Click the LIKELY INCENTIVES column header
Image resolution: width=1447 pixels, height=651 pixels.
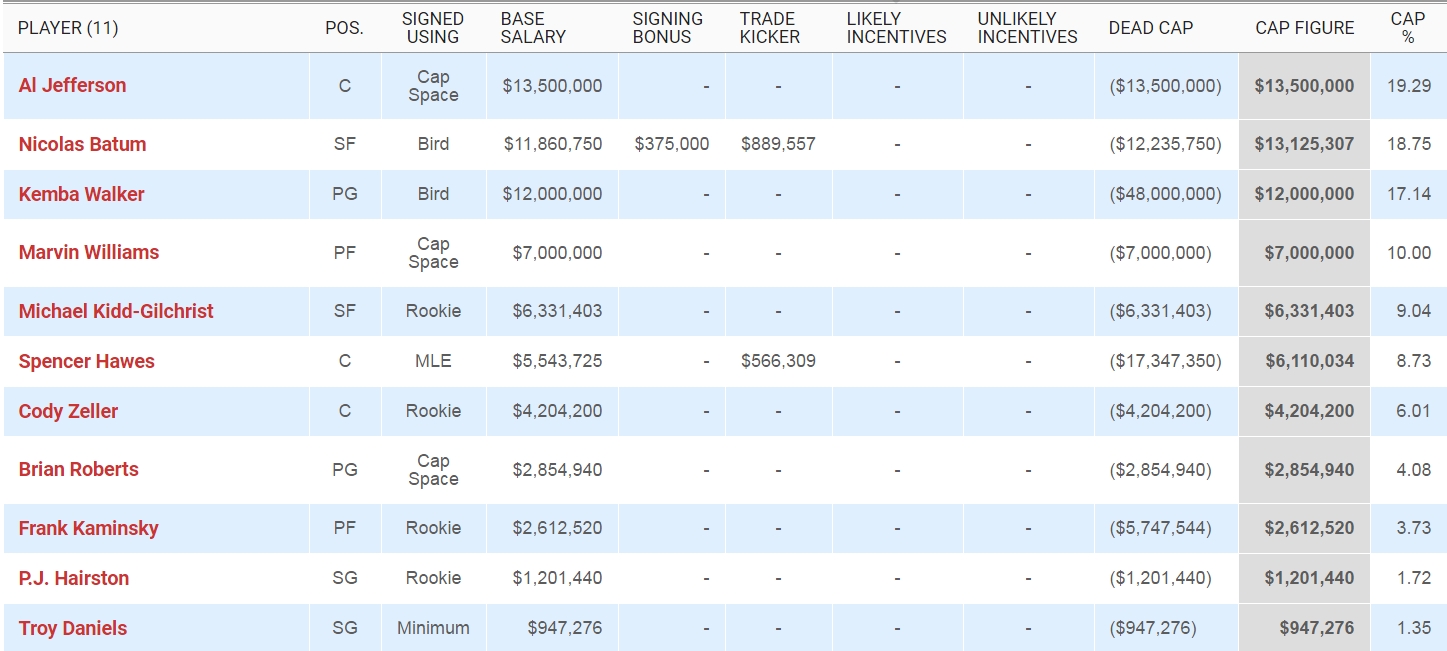pyautogui.click(x=897, y=28)
